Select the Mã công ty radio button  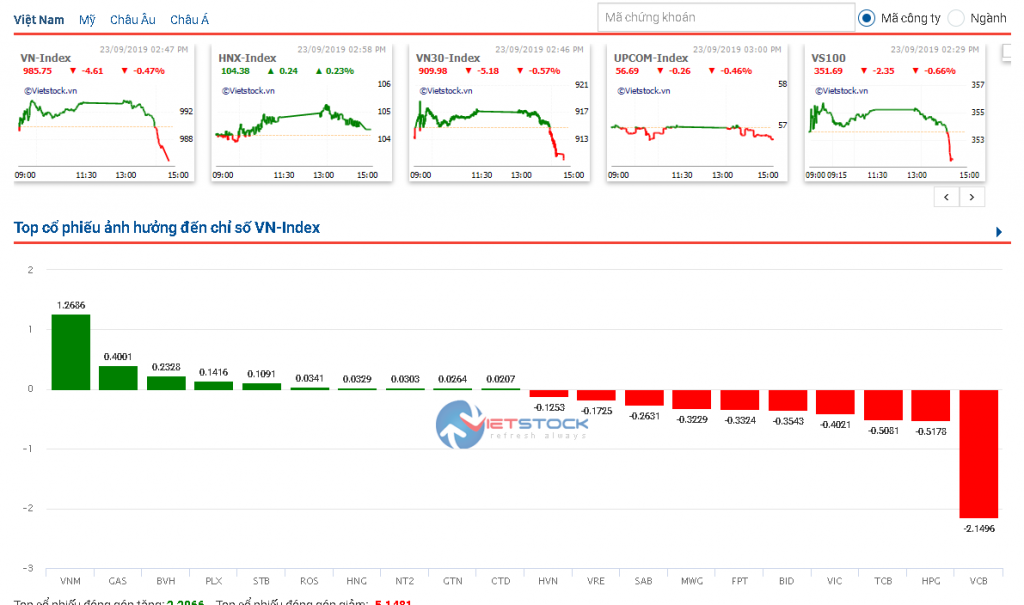click(x=866, y=18)
